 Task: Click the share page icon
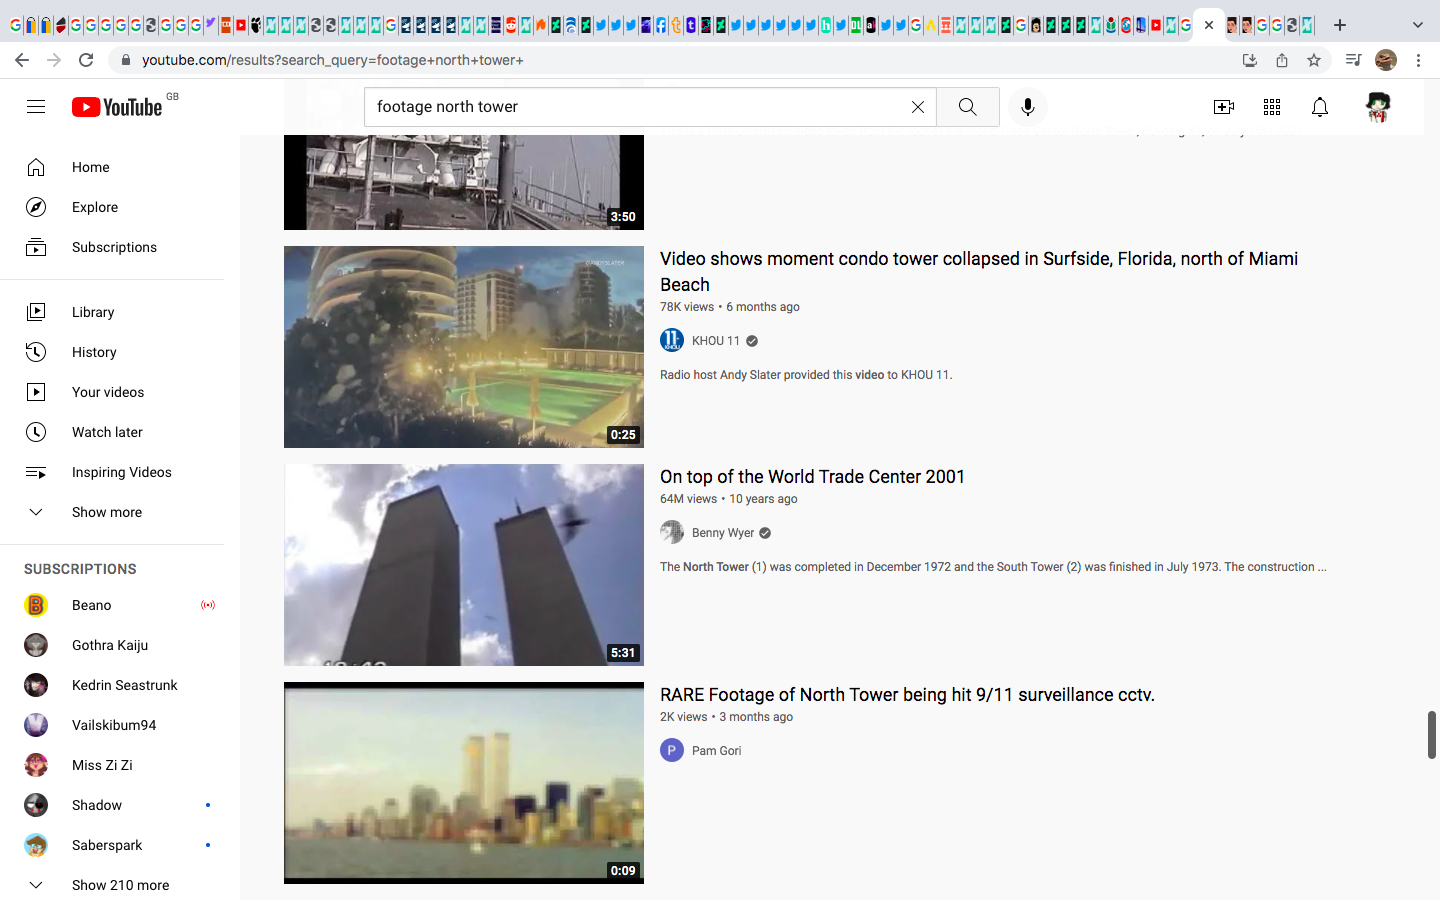point(1281,60)
